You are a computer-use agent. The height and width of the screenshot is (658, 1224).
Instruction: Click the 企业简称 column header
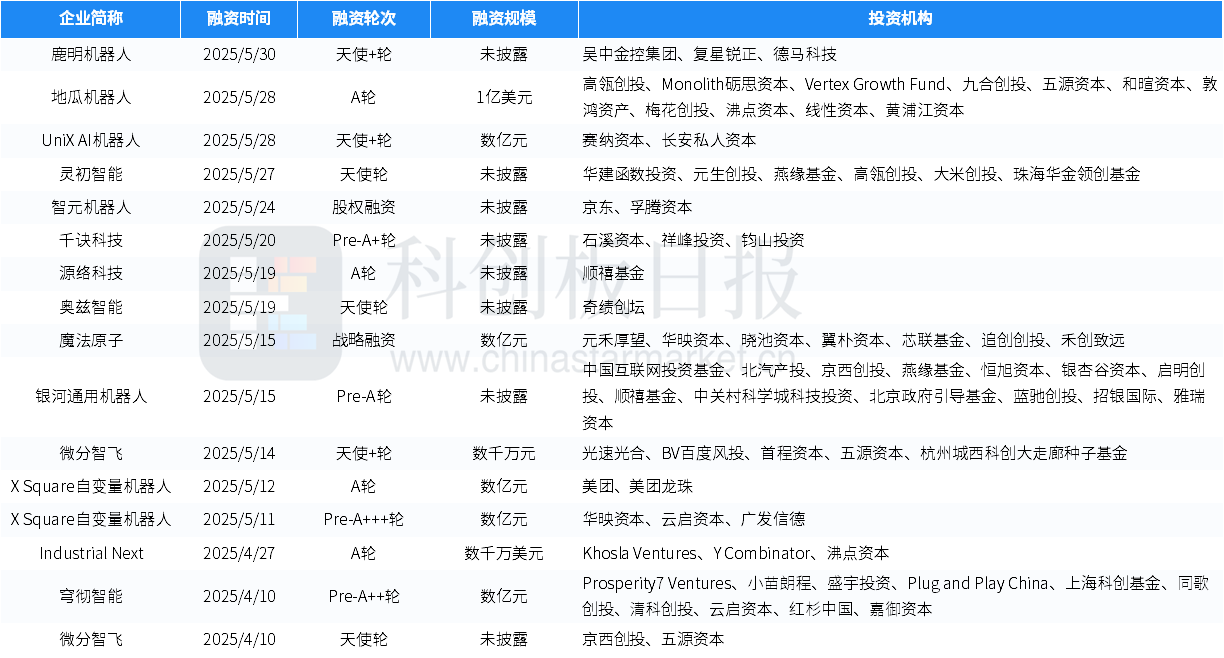coord(90,19)
